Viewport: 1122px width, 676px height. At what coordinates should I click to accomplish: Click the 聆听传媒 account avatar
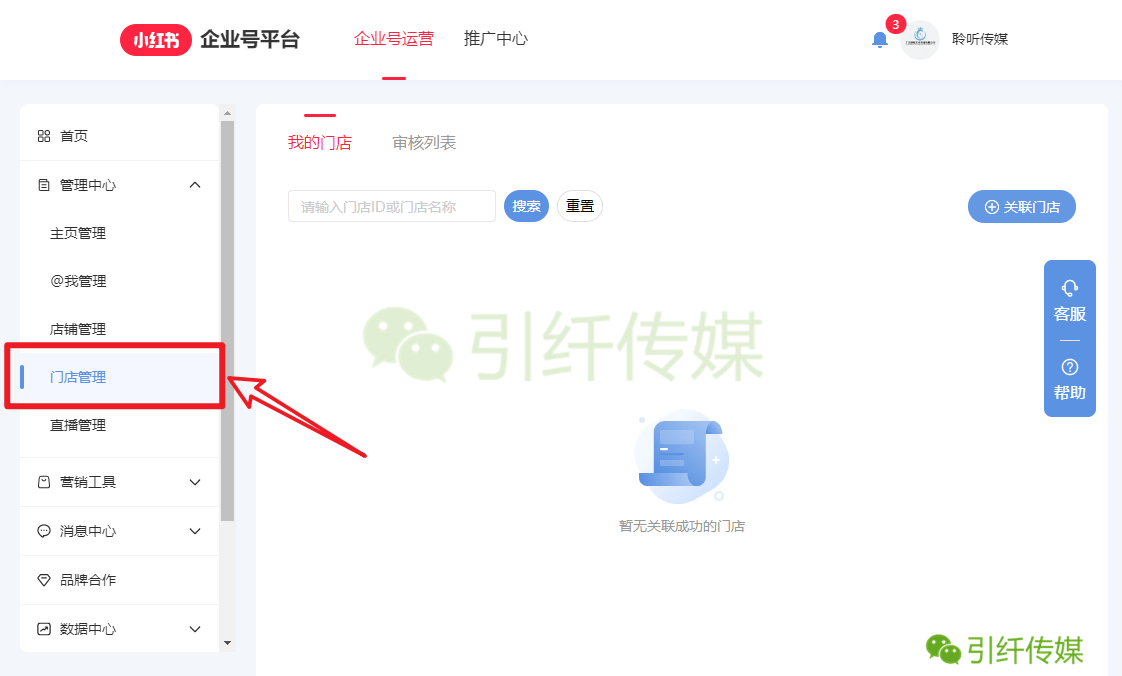(919, 39)
